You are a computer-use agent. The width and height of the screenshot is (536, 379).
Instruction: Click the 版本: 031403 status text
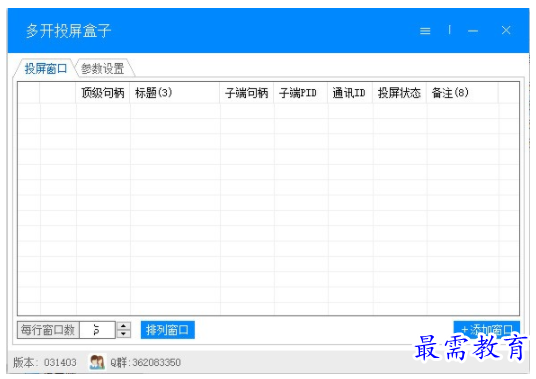(45, 362)
